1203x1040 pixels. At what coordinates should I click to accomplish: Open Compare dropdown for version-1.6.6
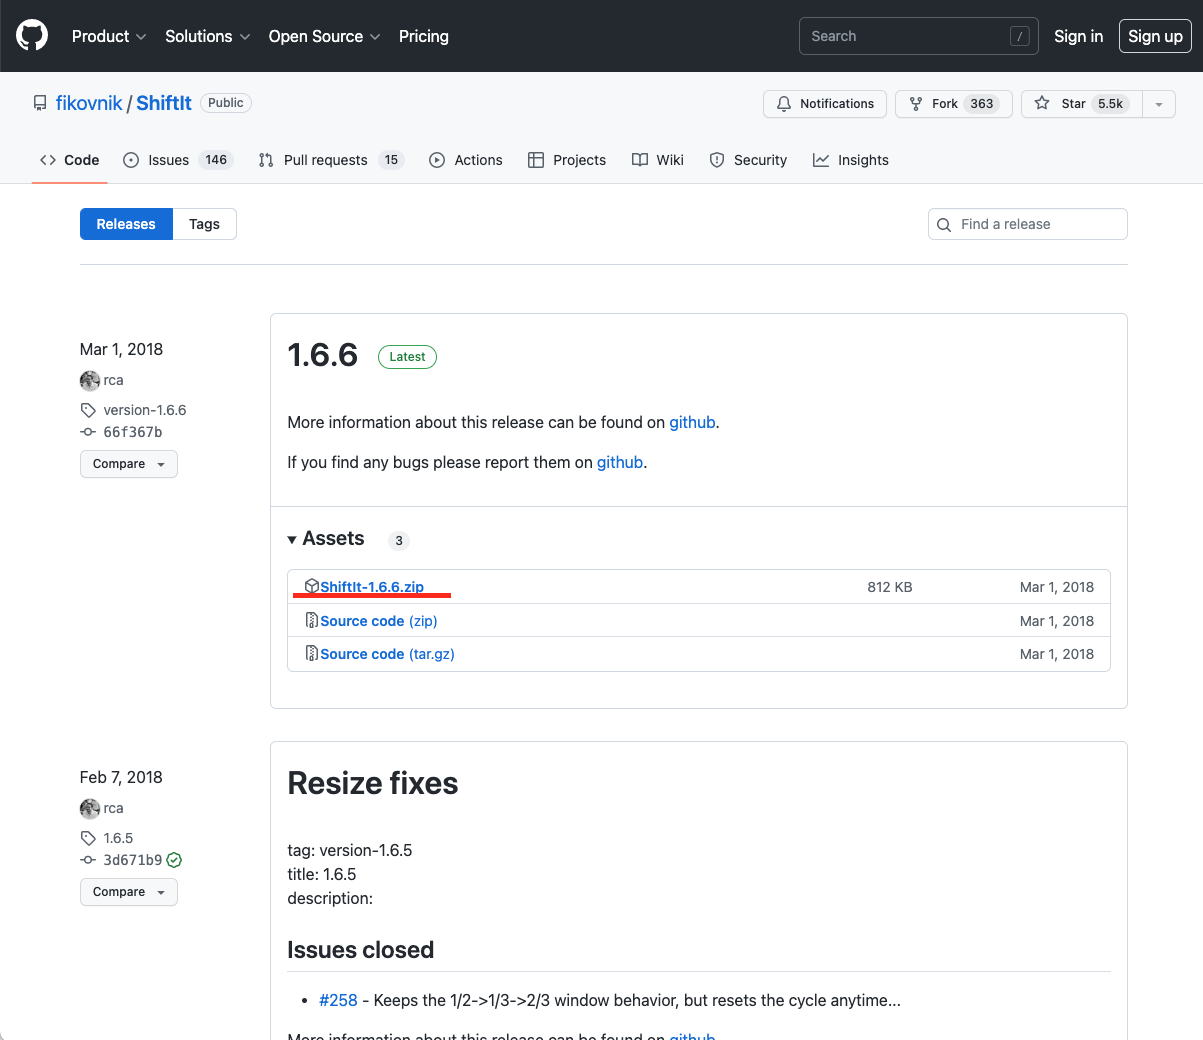[129, 464]
